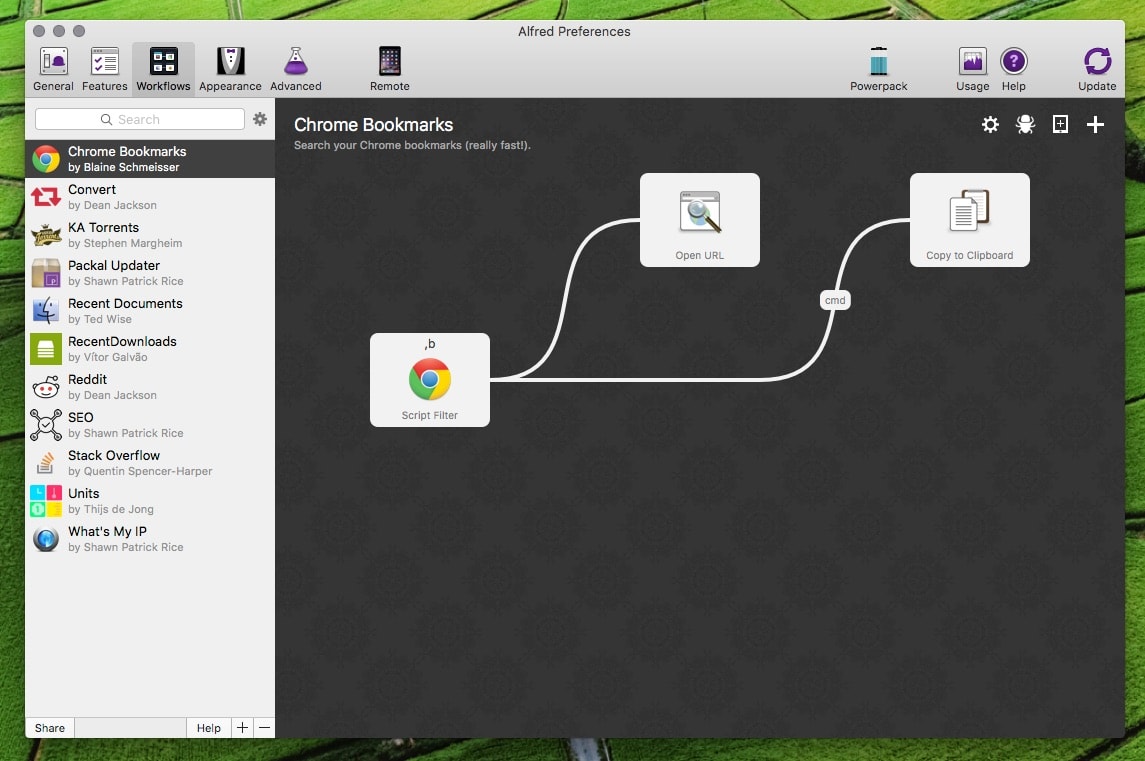Image resolution: width=1145 pixels, height=761 pixels.
Task: Select the Script Filter node
Action: coord(430,380)
